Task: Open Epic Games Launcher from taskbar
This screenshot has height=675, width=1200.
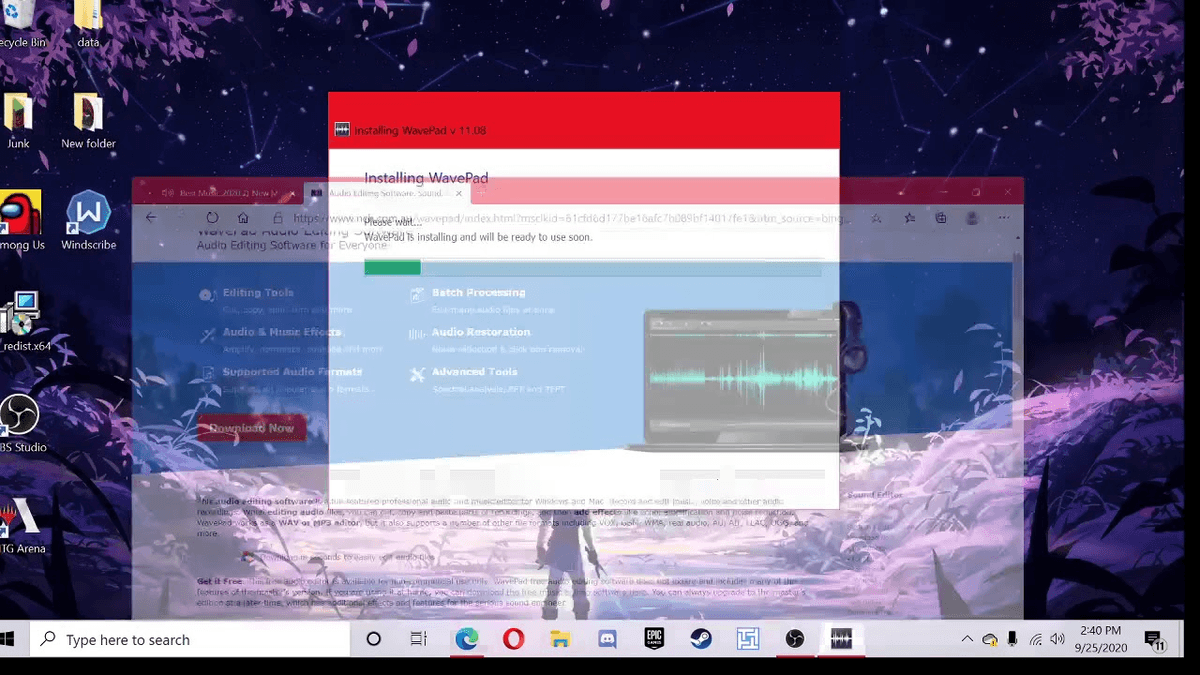Action: 654,640
